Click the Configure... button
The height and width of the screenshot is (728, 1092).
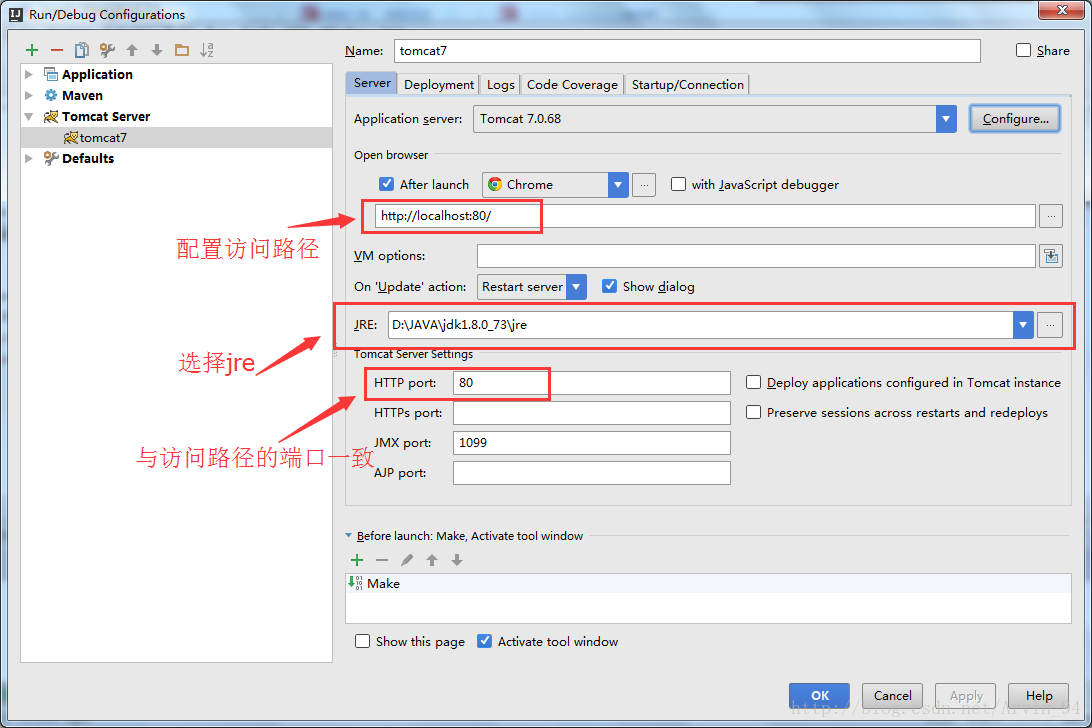[1015, 118]
